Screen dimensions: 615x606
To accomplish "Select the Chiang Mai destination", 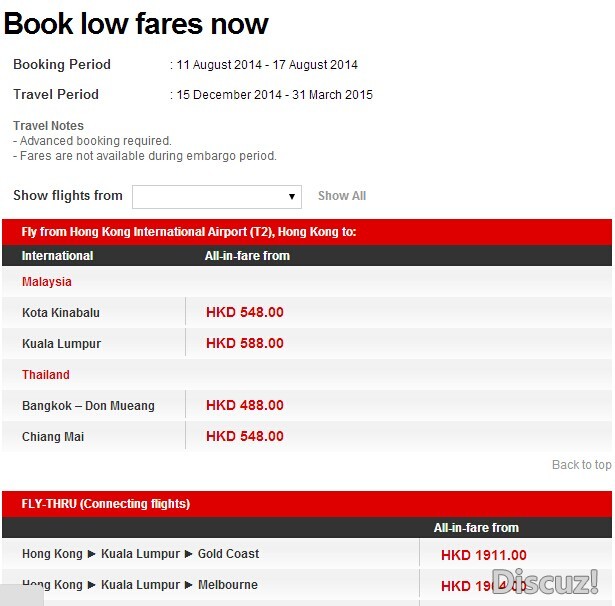I will coord(53,437).
